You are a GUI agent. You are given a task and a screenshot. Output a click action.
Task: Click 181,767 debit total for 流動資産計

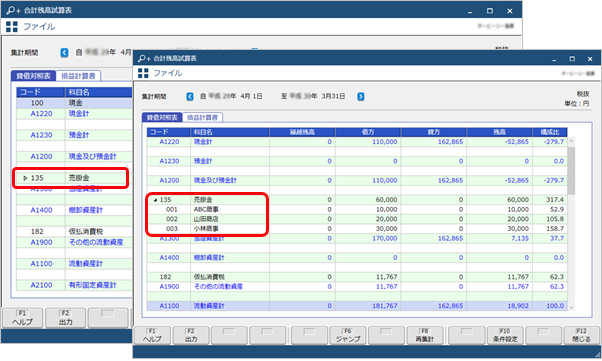(385, 306)
